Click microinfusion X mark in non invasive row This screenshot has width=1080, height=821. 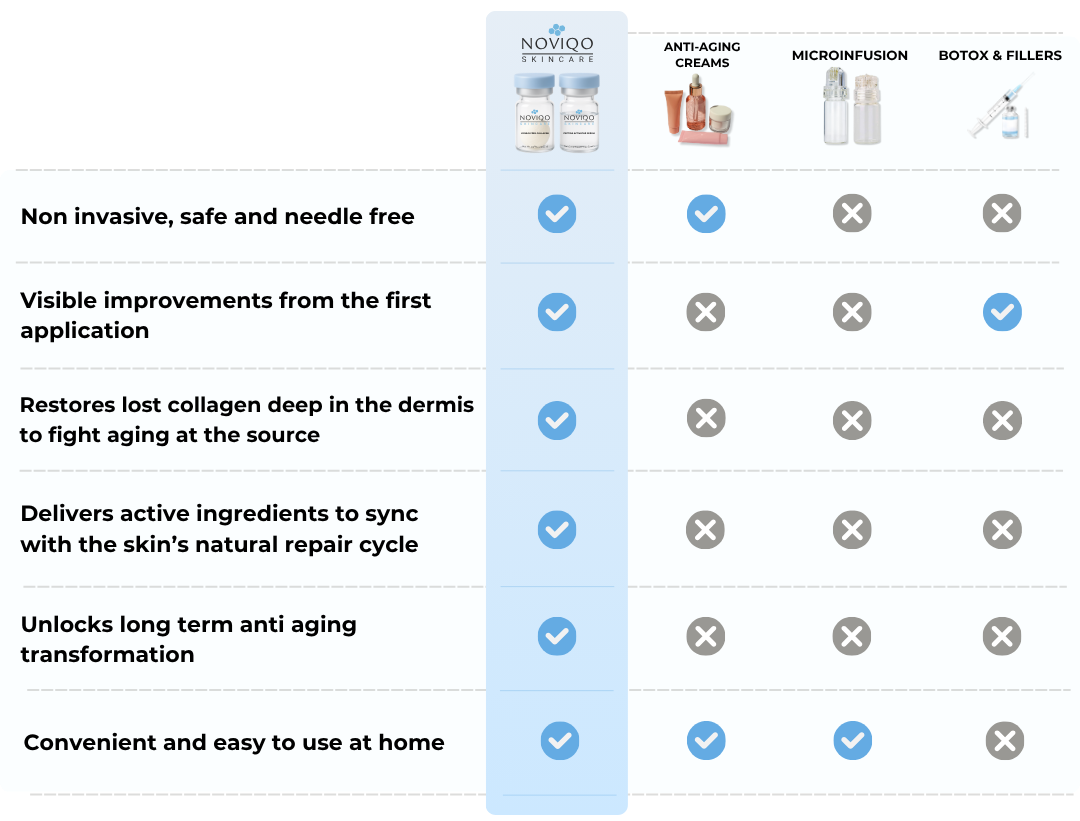click(852, 213)
